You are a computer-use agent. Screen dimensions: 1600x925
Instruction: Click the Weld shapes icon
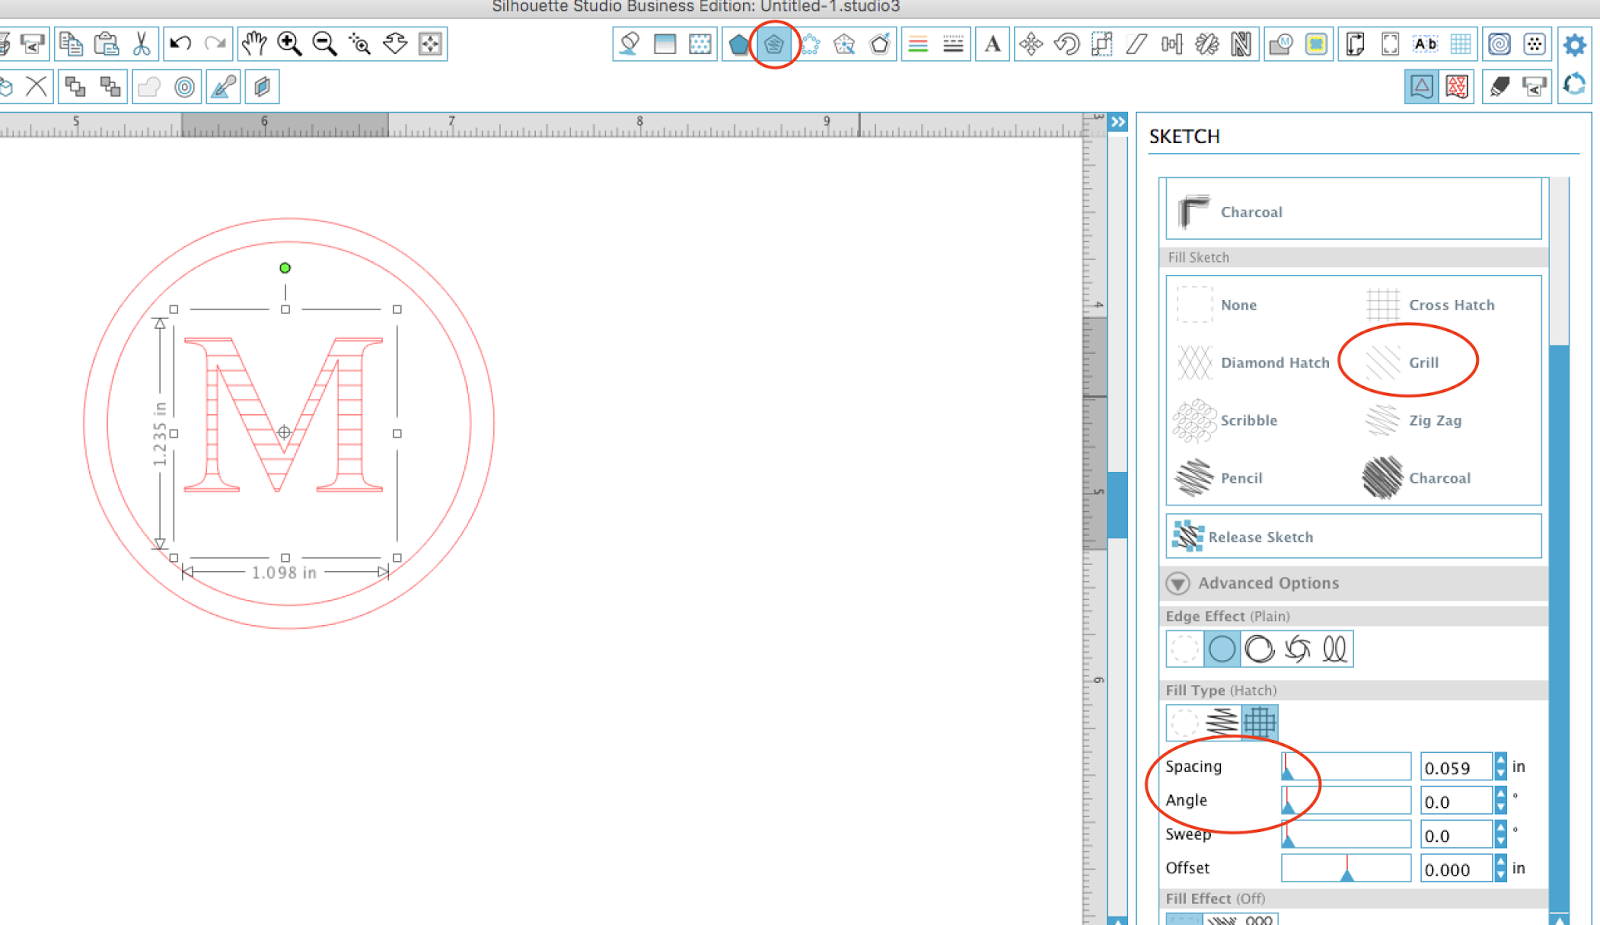[x=149, y=87]
